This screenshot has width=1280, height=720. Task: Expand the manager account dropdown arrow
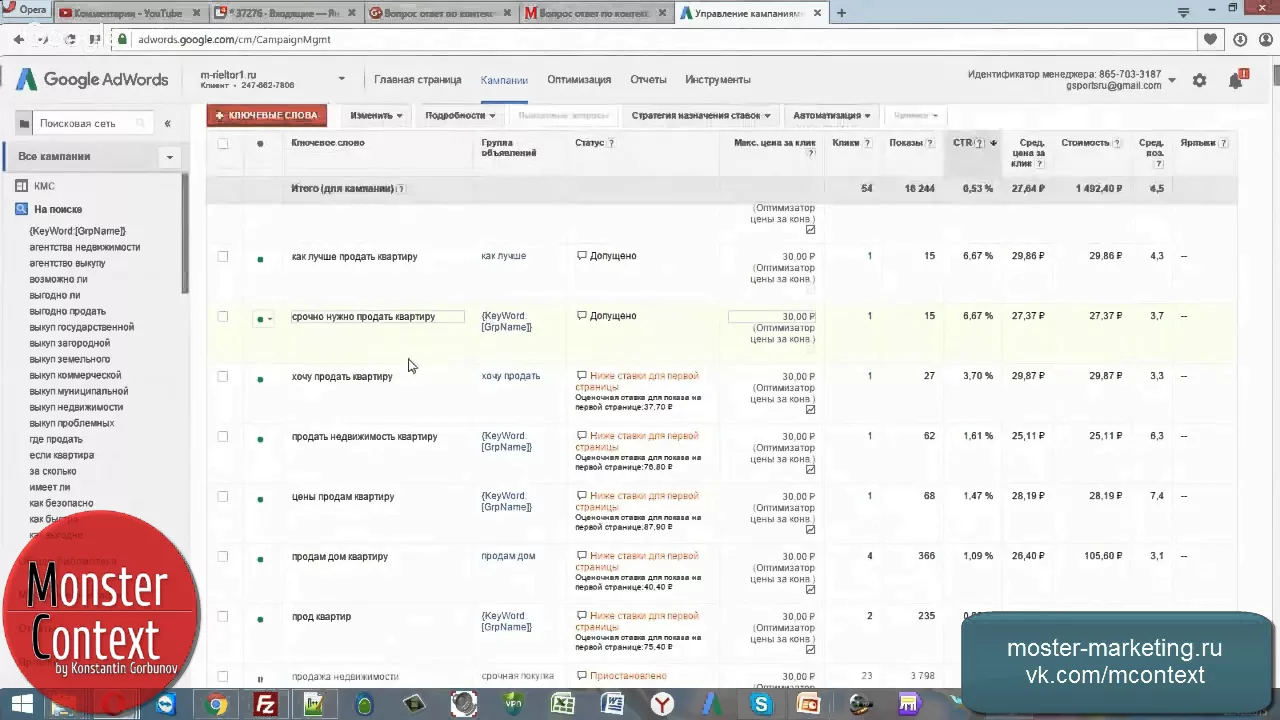1172,80
